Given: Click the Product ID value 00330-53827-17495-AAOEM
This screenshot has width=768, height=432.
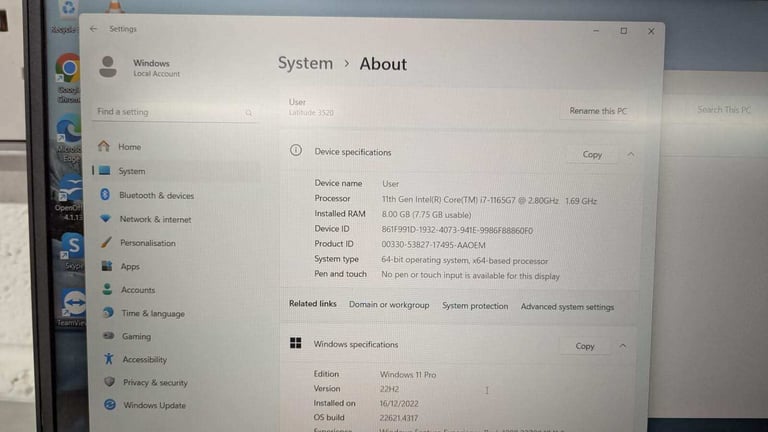Looking at the screenshot, I should coord(433,245).
